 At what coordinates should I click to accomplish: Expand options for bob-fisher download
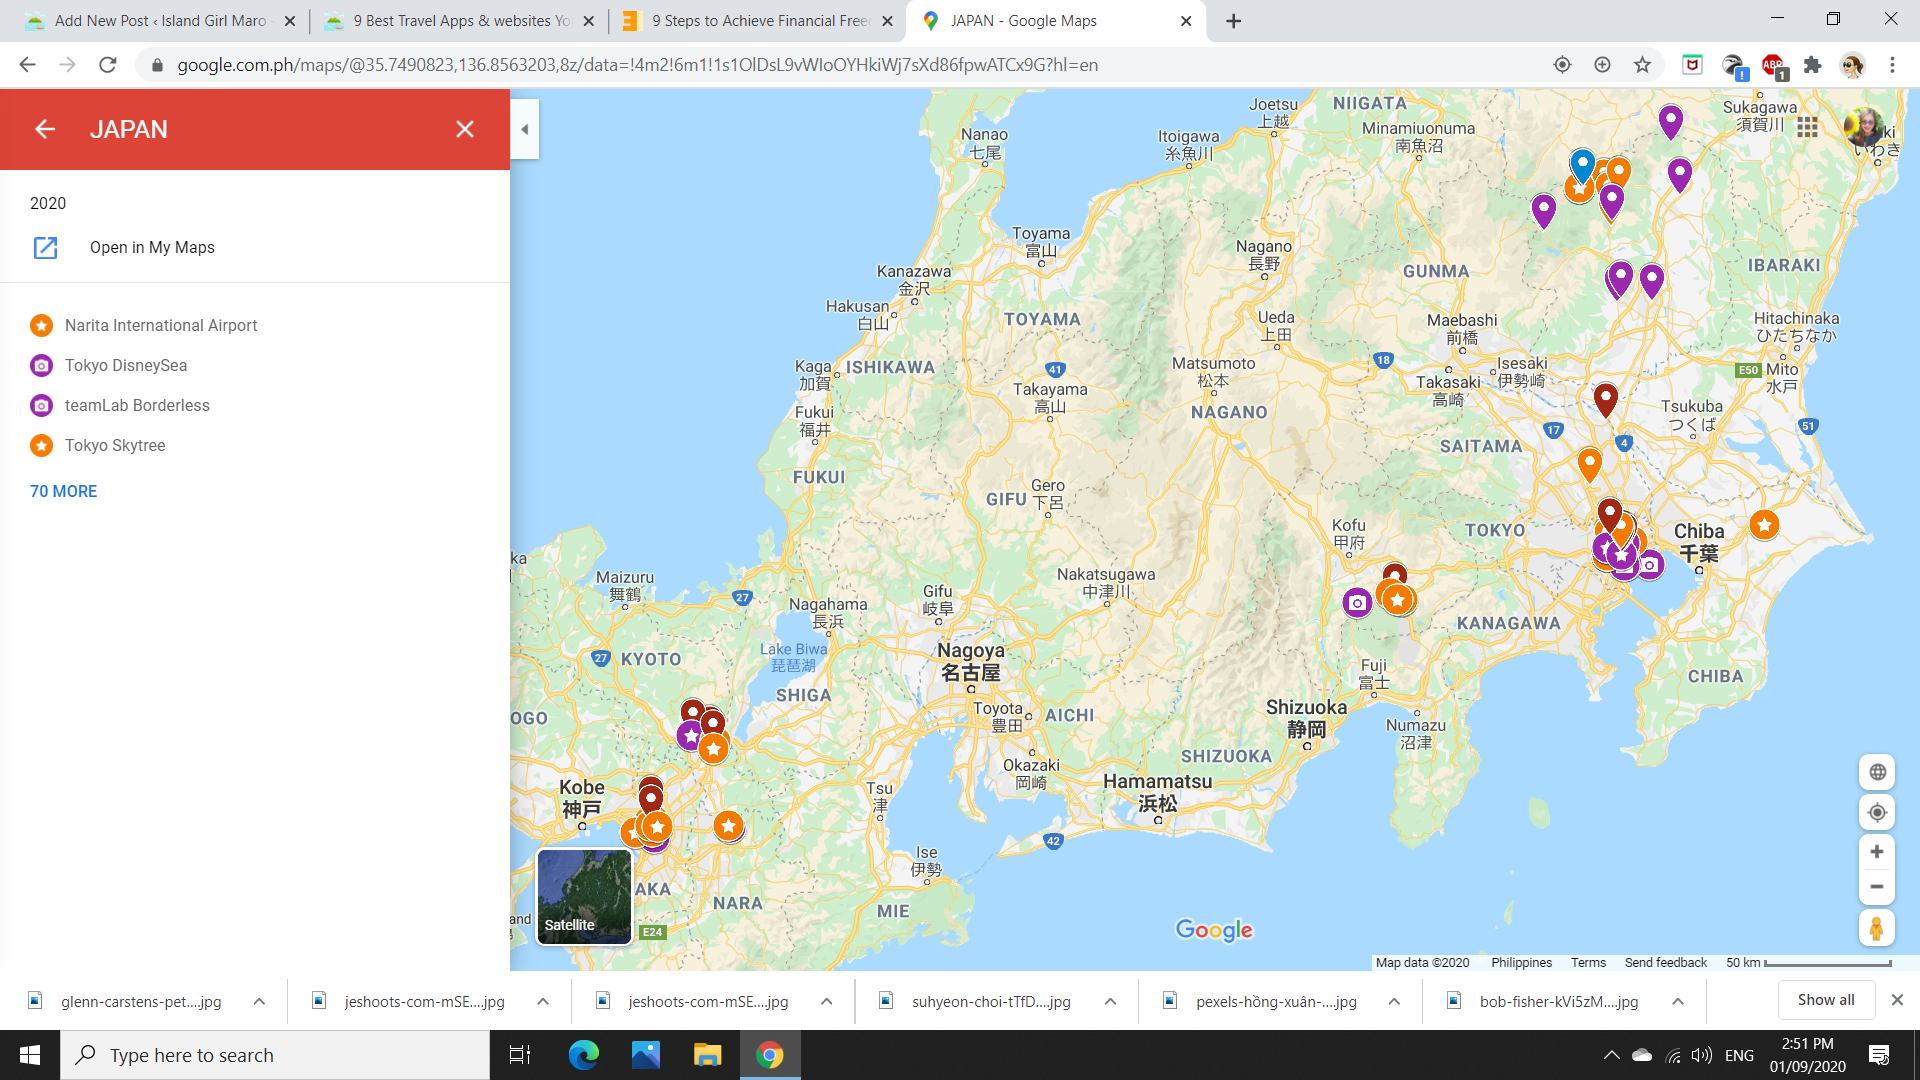coord(1678,1001)
